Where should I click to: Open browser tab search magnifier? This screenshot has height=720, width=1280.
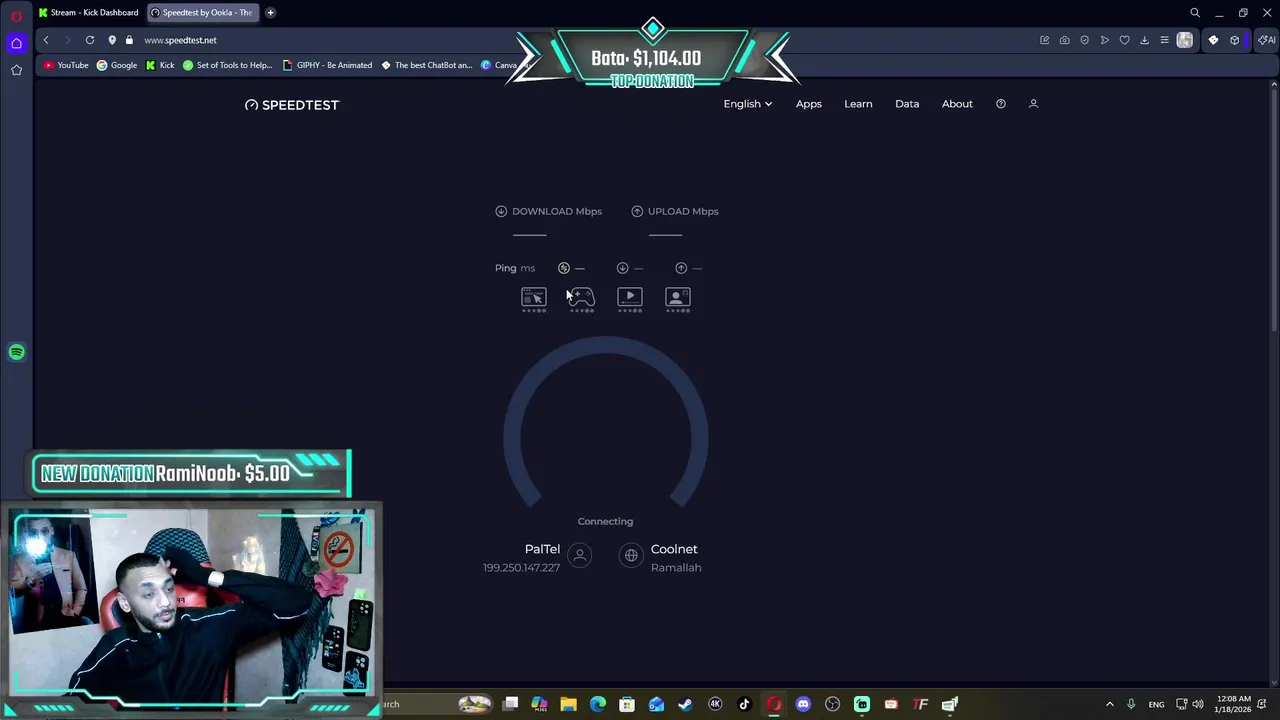(x=1194, y=13)
